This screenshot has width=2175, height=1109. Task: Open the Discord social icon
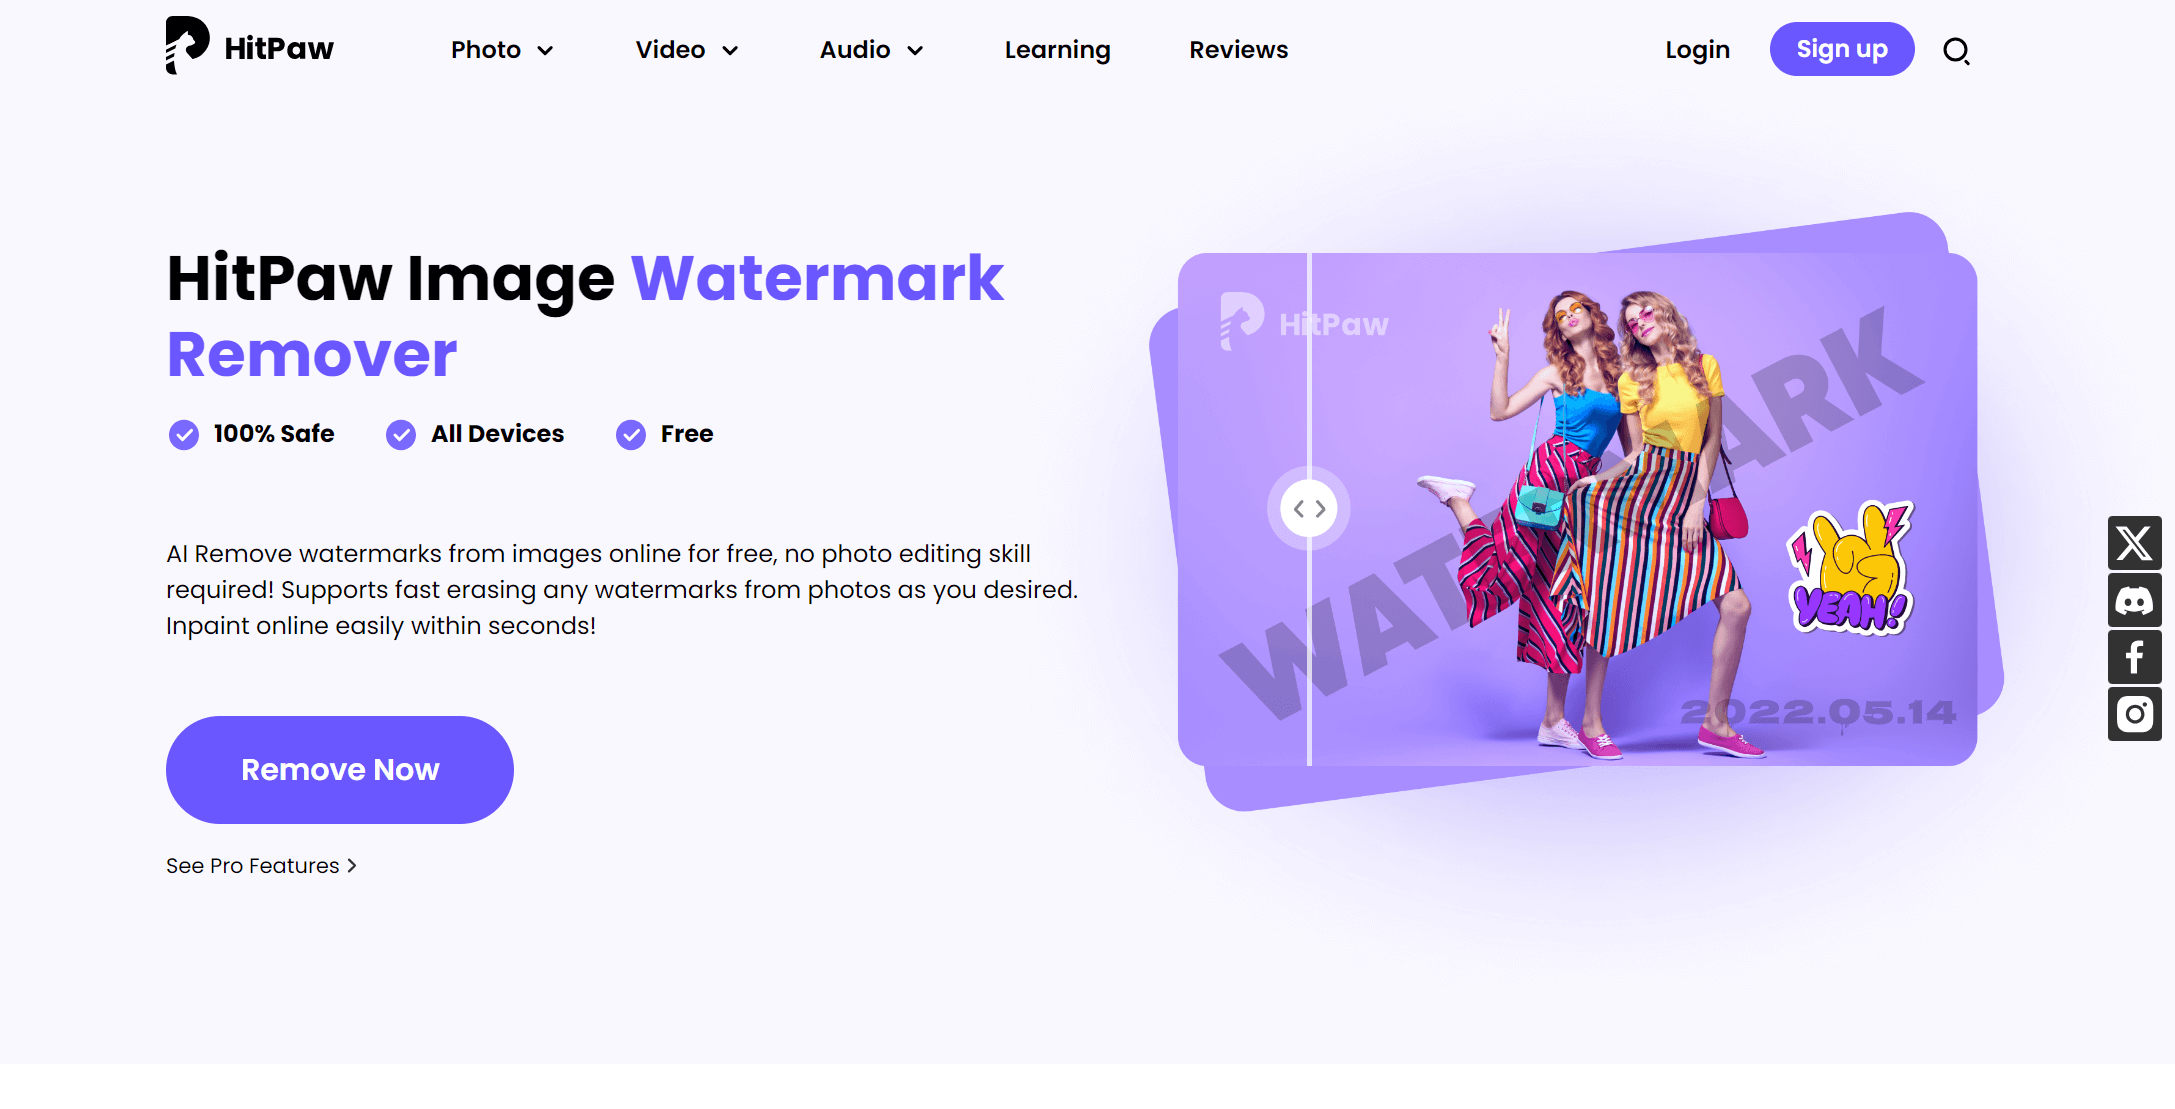pos(2134,600)
